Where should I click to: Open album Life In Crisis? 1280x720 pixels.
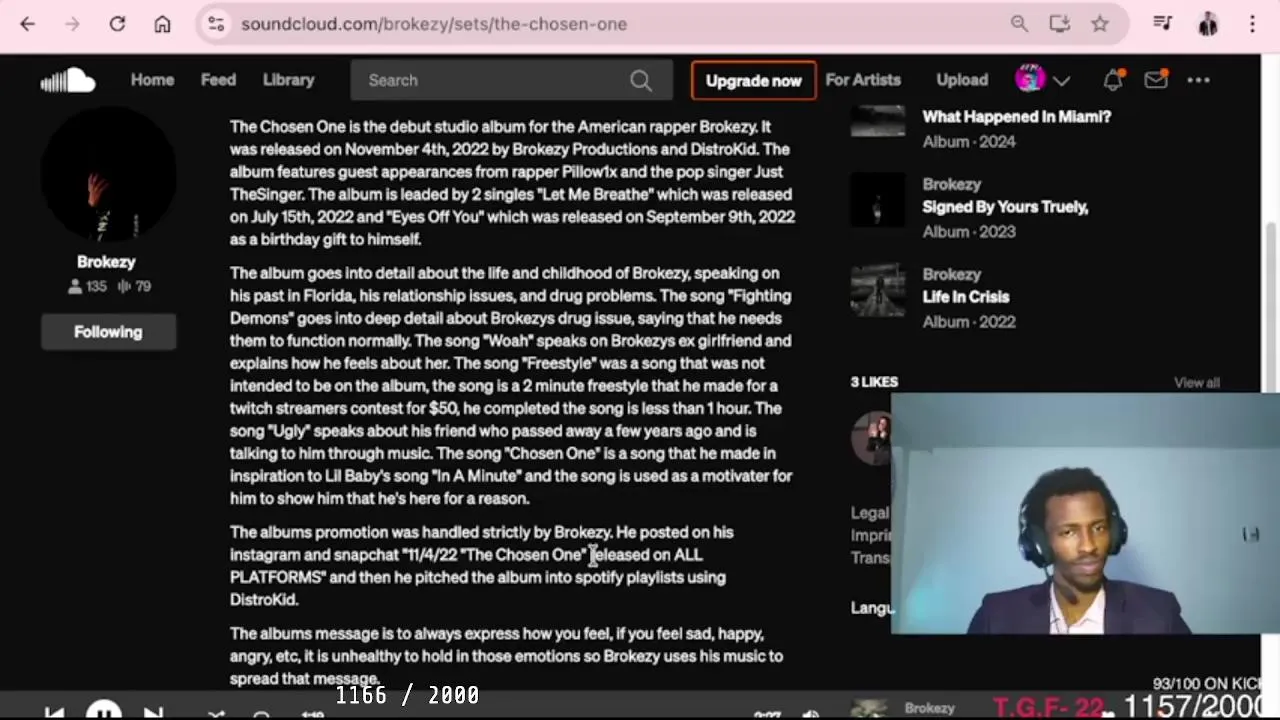click(965, 297)
